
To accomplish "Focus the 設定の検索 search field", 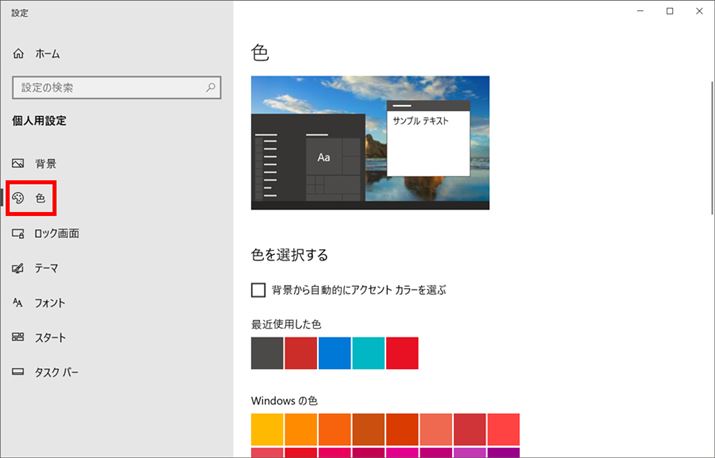I will [x=105, y=88].
